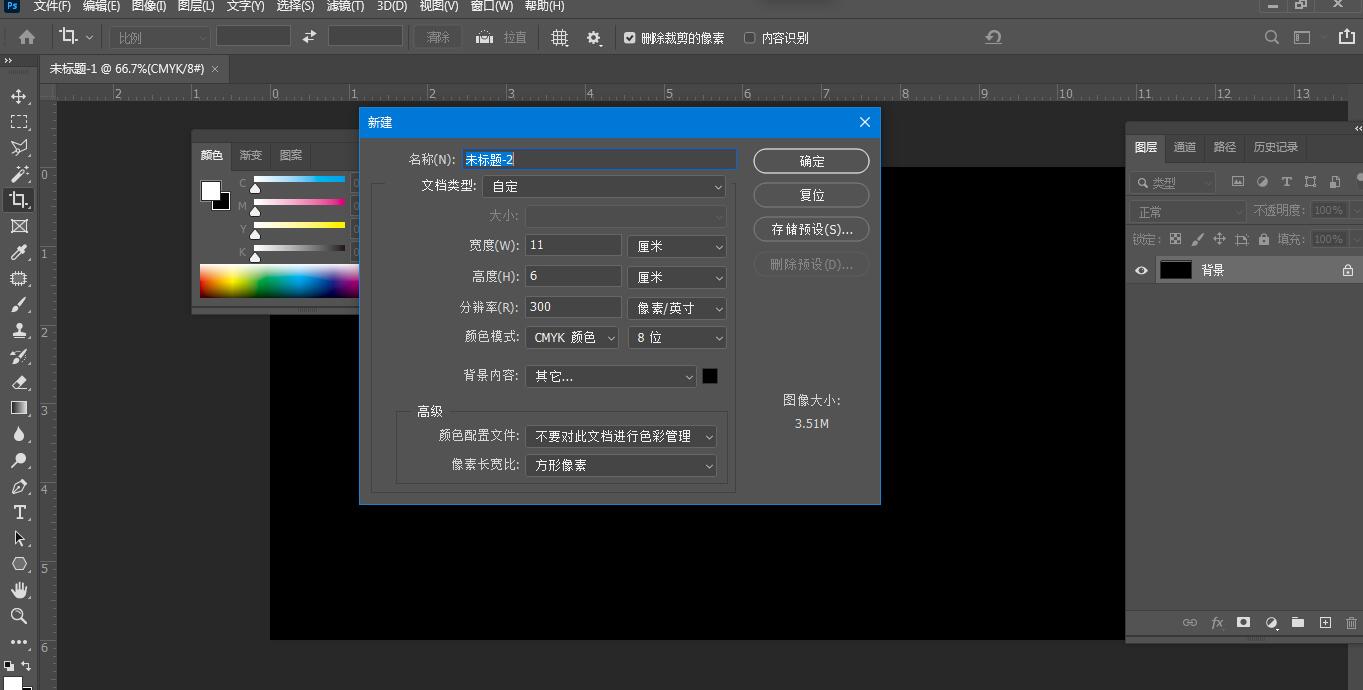Open the 颜色配置文件 dropdown
The image size is (1363, 690).
[621, 436]
